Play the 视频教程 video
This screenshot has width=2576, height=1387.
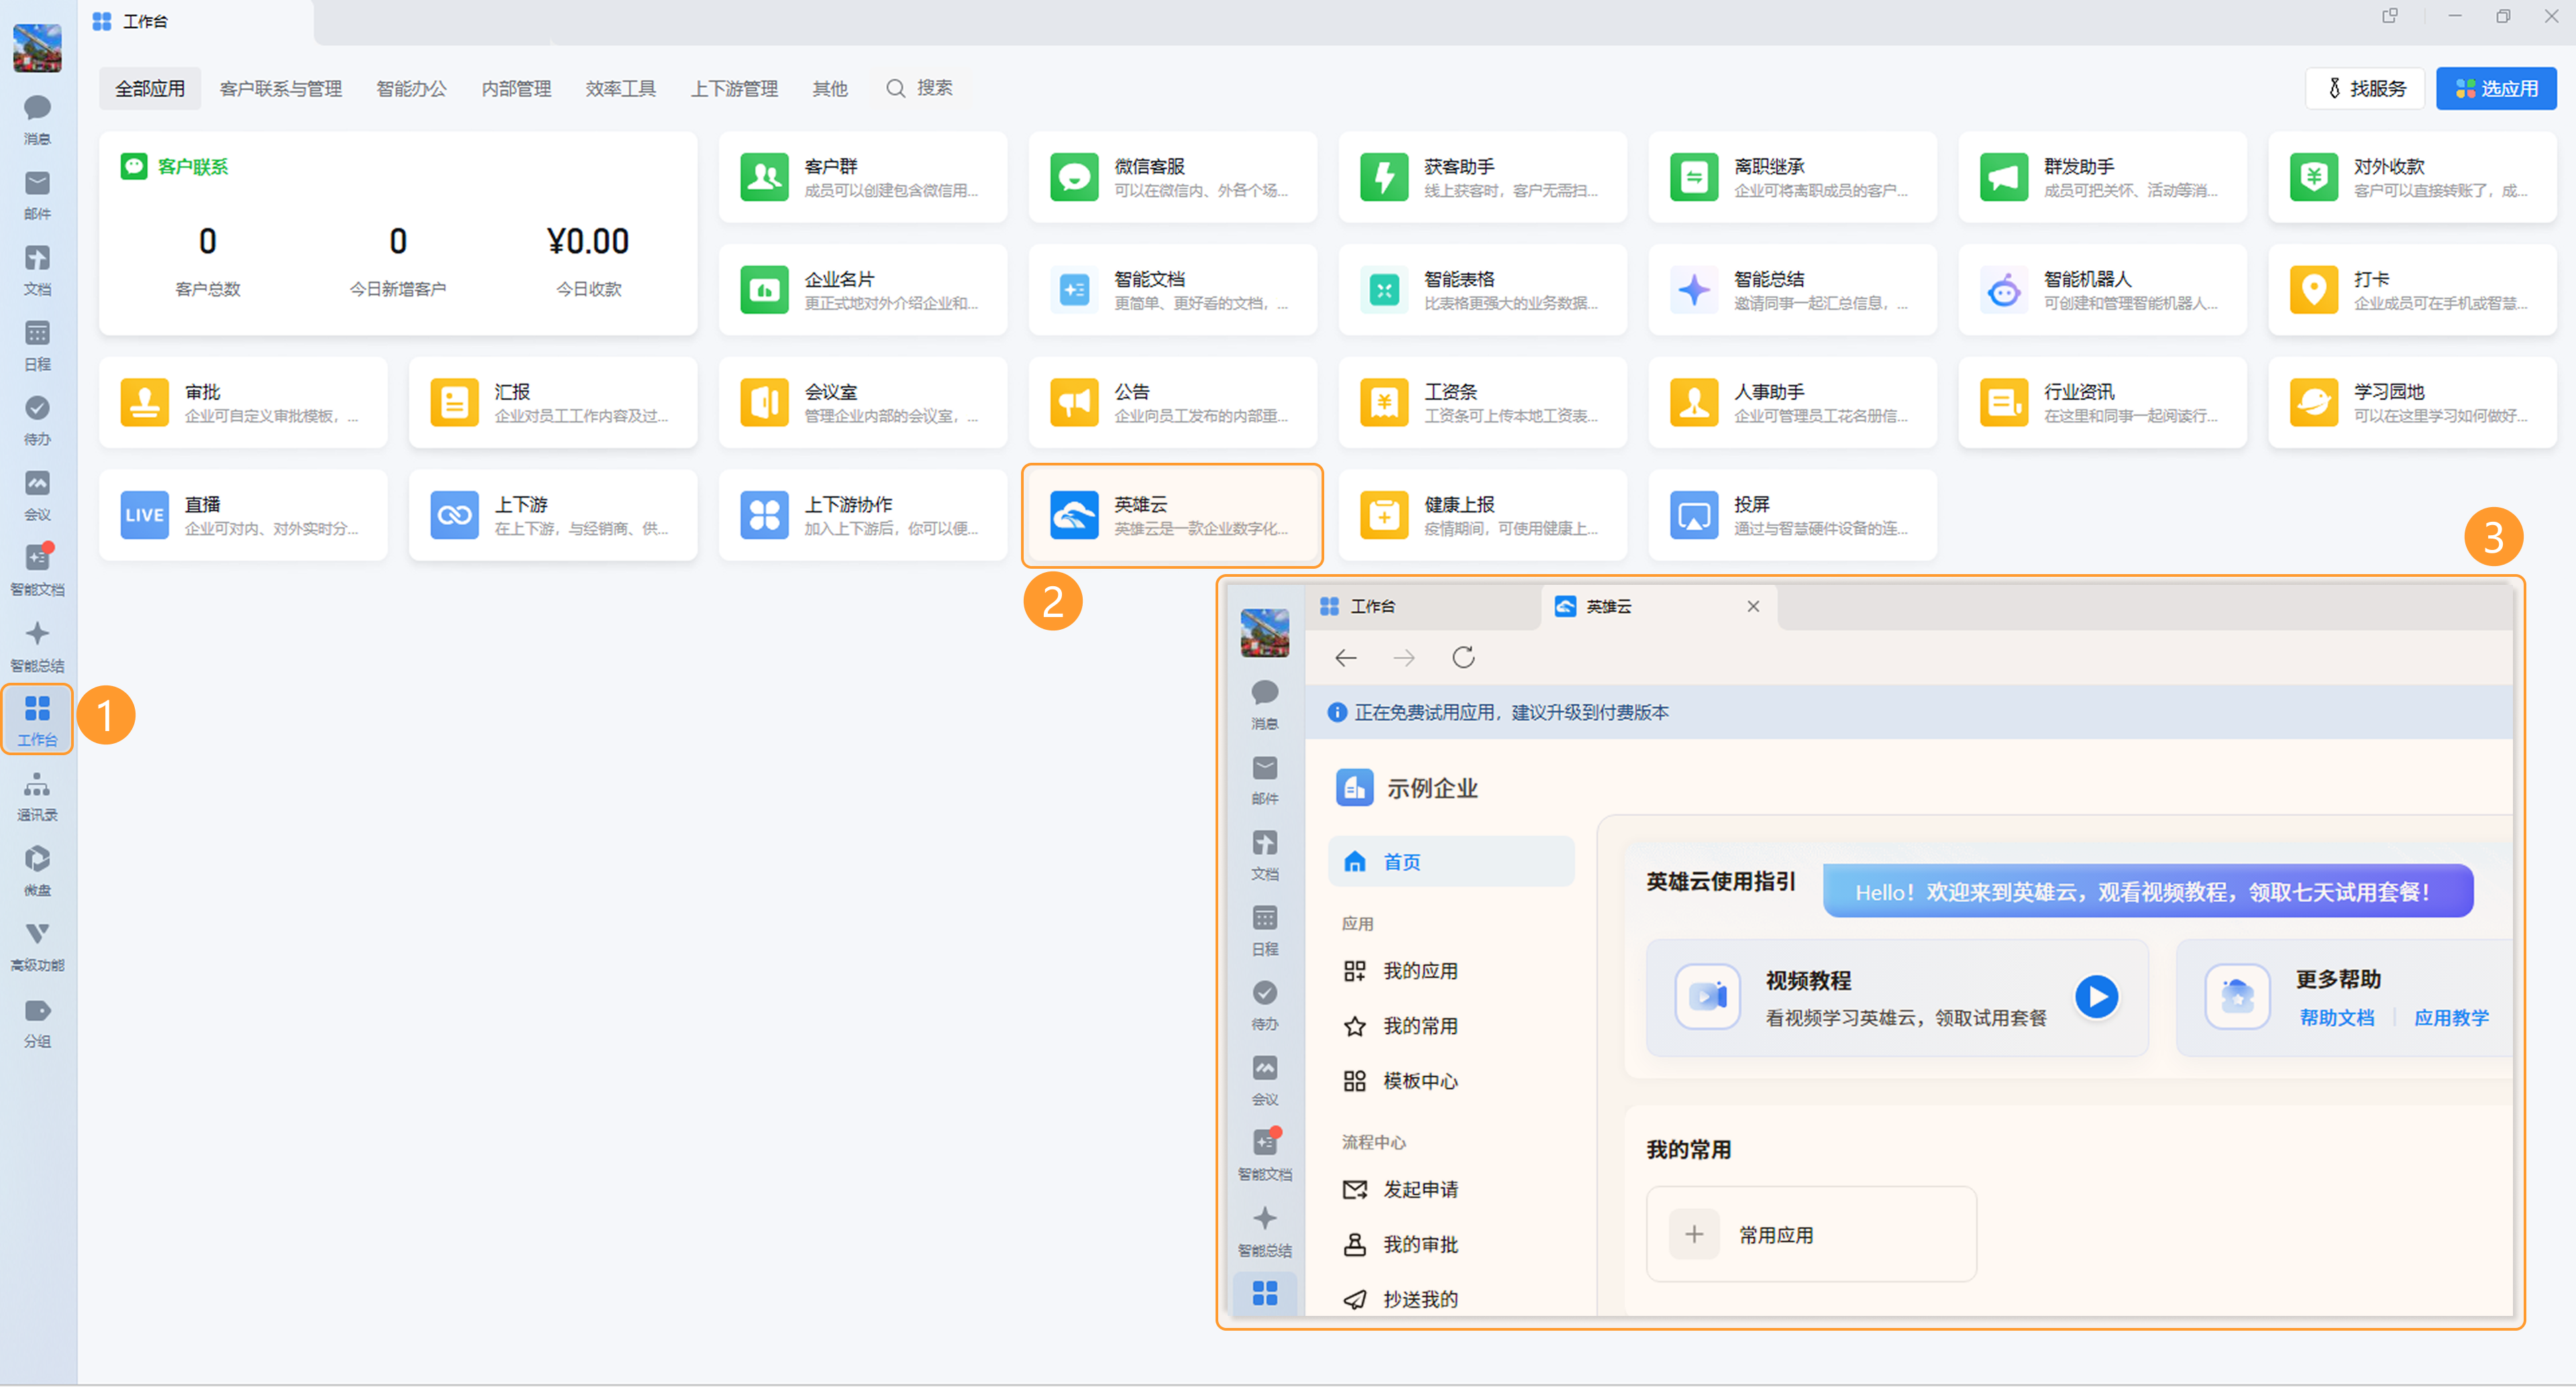2096,998
